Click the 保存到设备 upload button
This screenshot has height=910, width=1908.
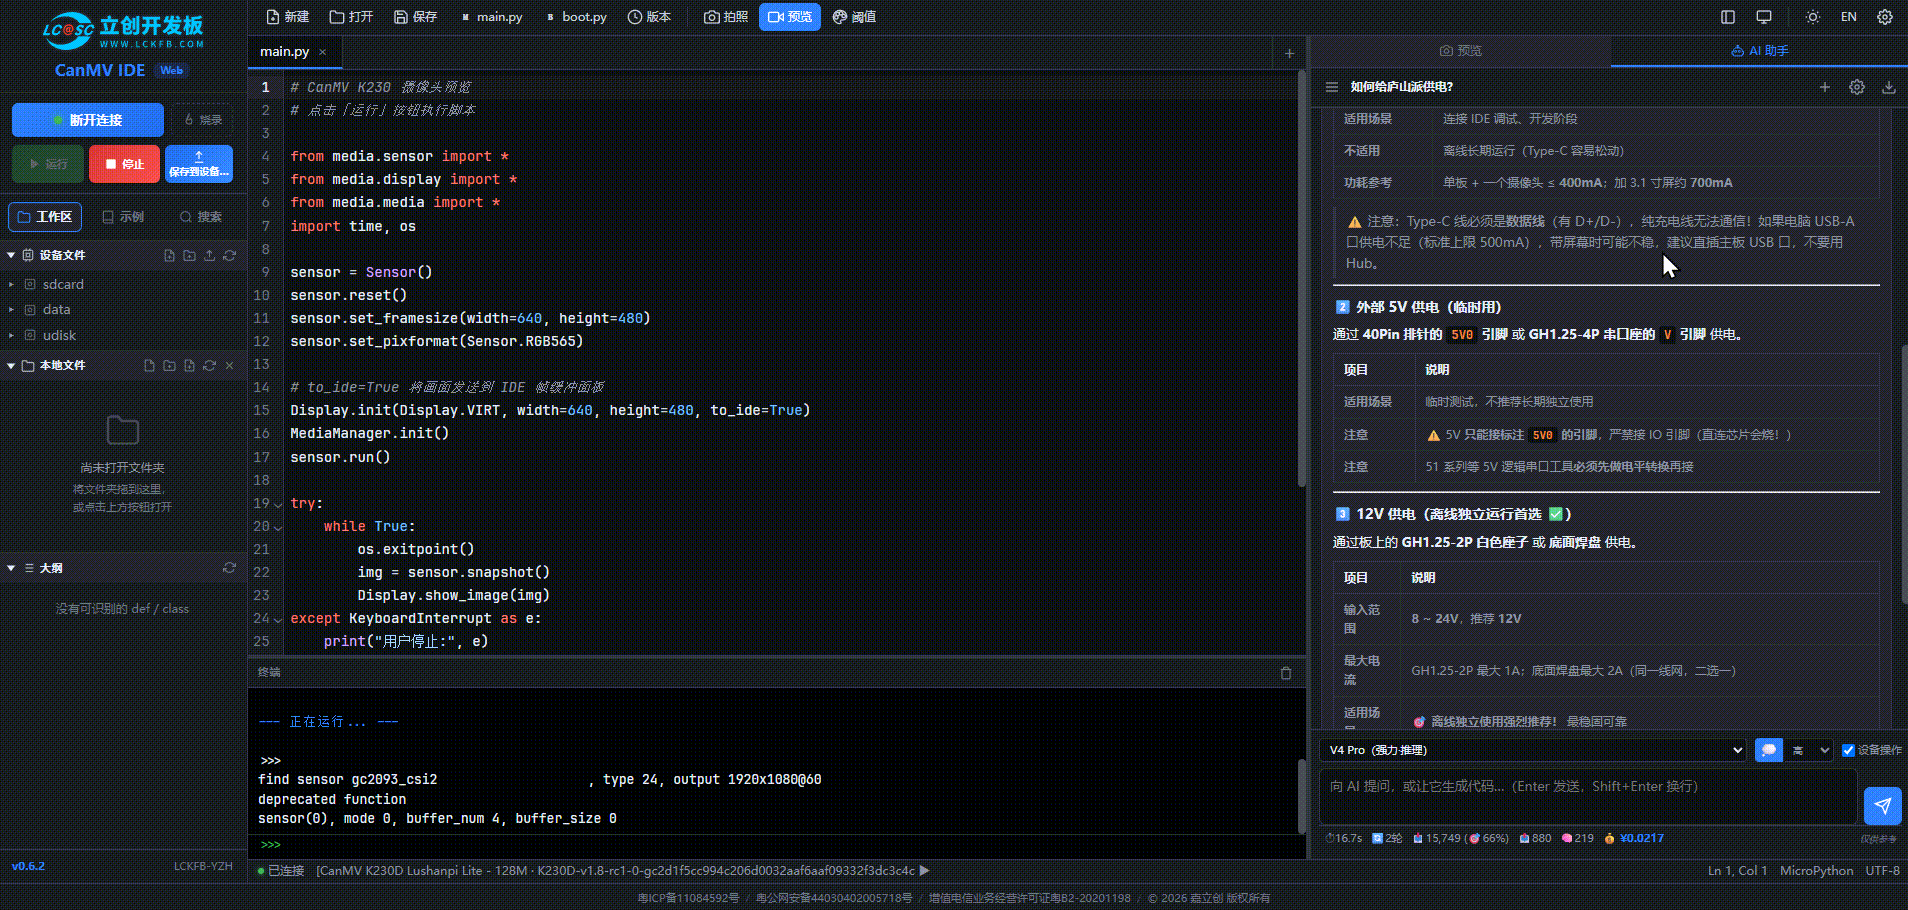(x=199, y=164)
